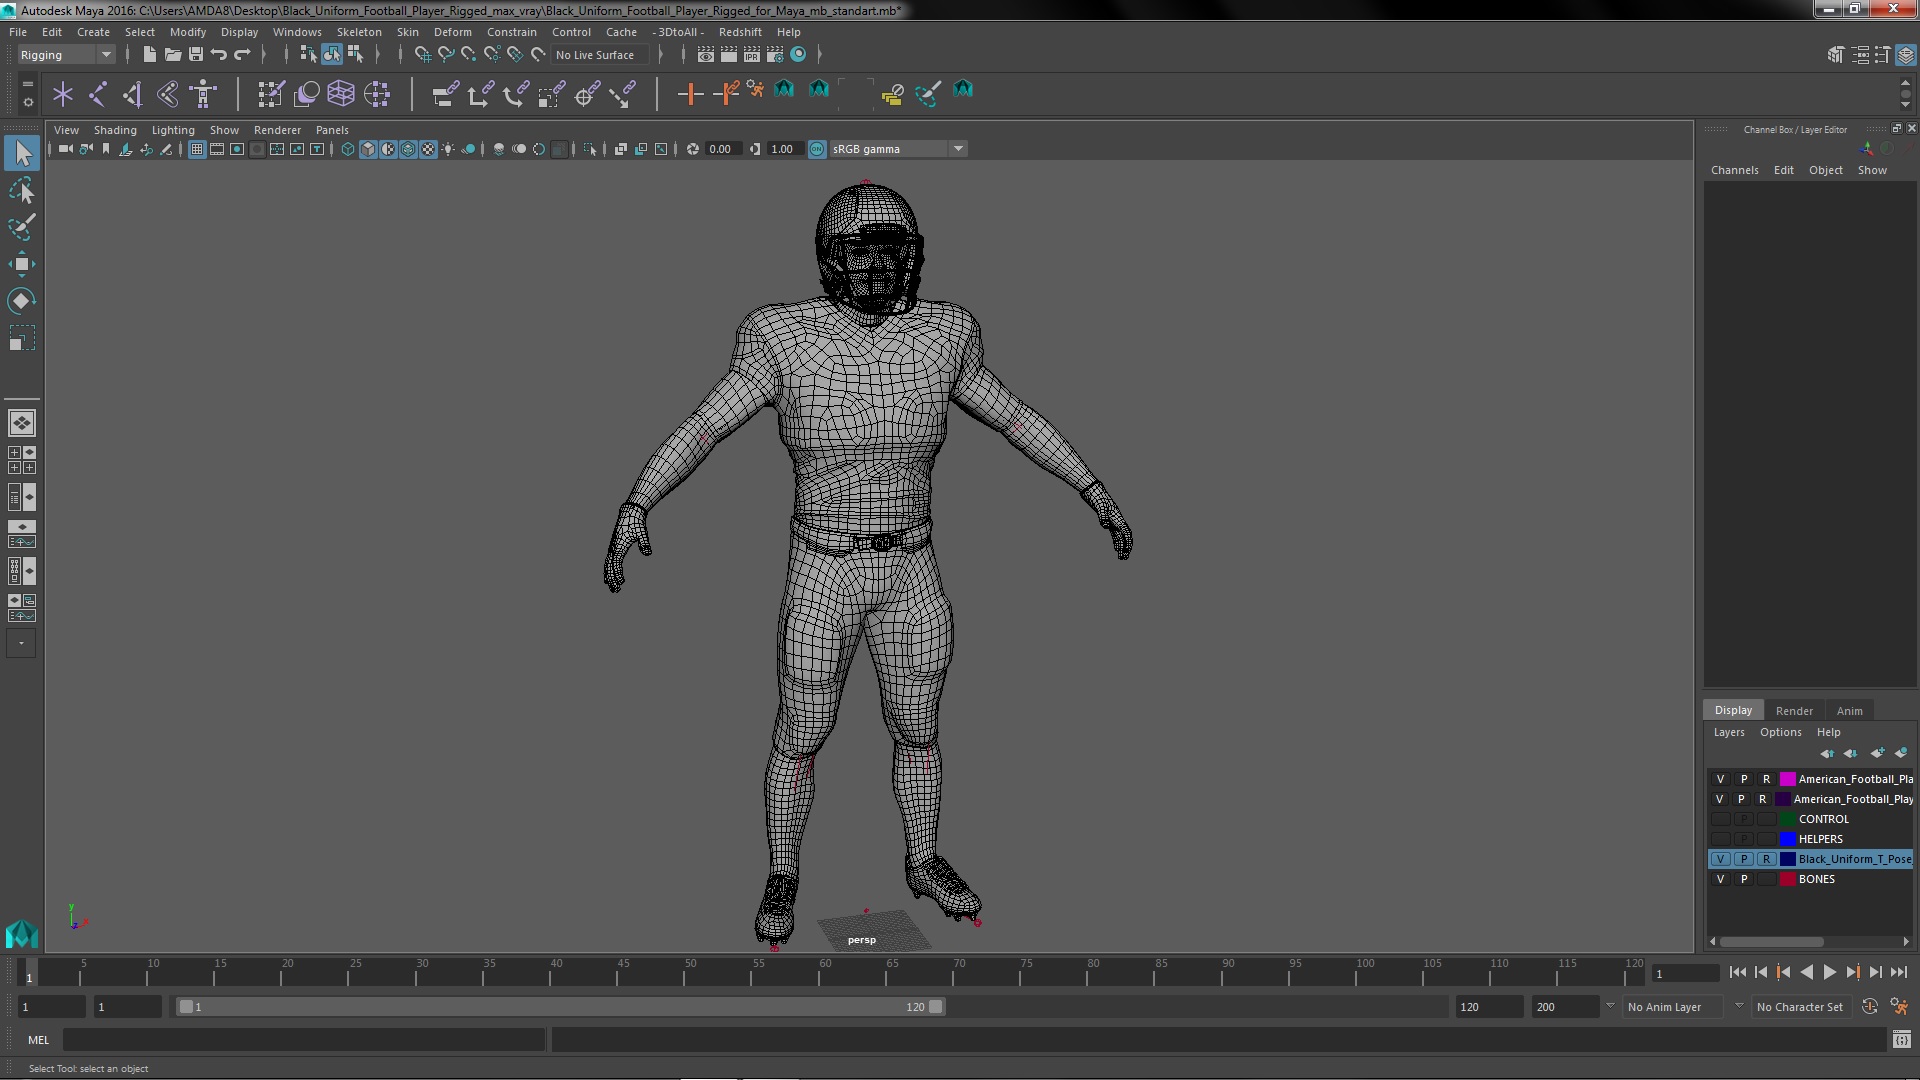Toggle R reference on Black_Uniform_T_Pose layer

pos(1766,859)
